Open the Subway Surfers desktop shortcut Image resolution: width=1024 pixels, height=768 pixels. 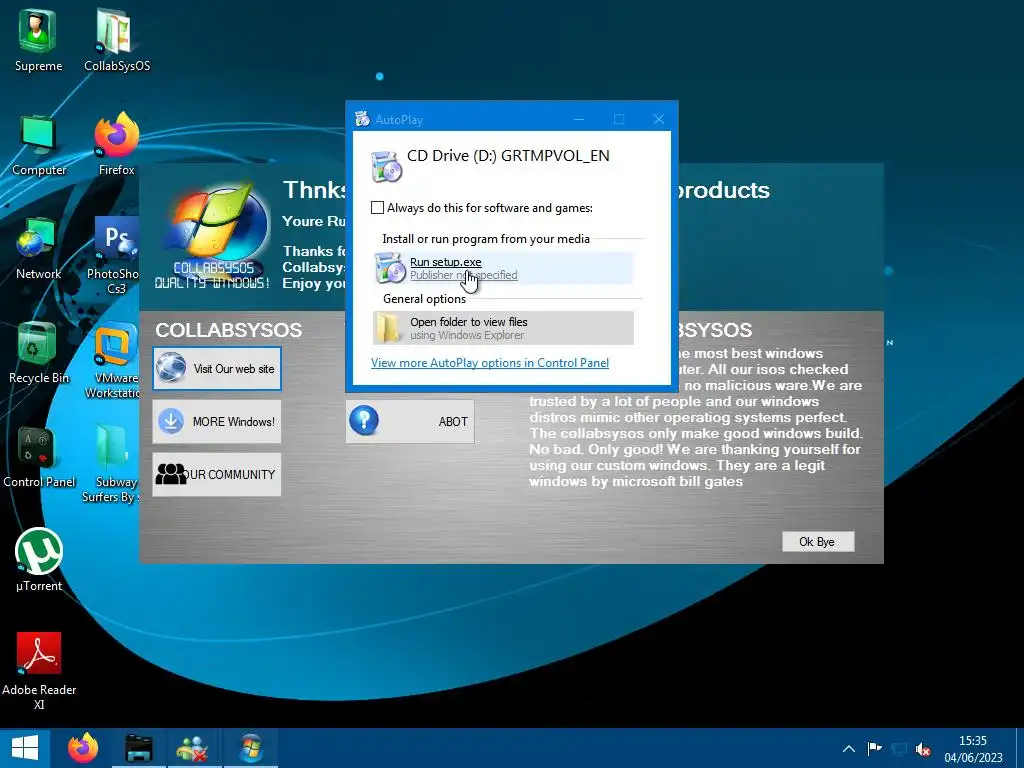point(111,464)
